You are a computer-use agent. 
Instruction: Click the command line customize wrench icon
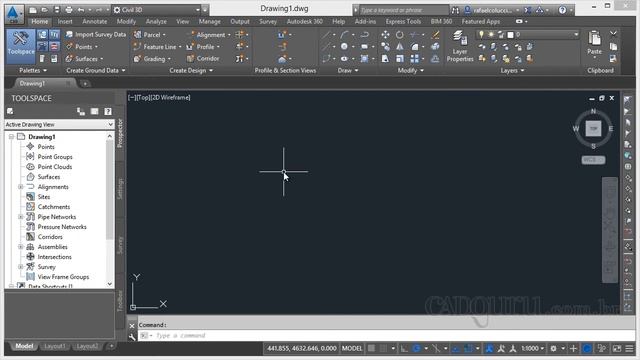(x=132, y=337)
